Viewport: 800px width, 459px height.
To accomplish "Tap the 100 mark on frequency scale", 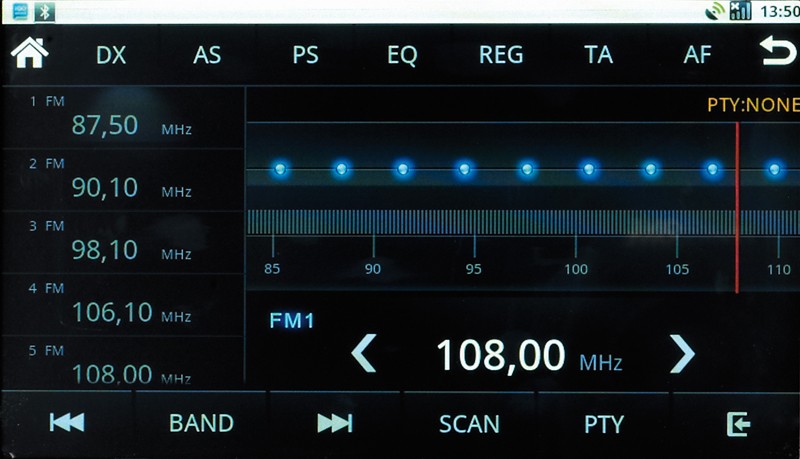I will tap(576, 269).
